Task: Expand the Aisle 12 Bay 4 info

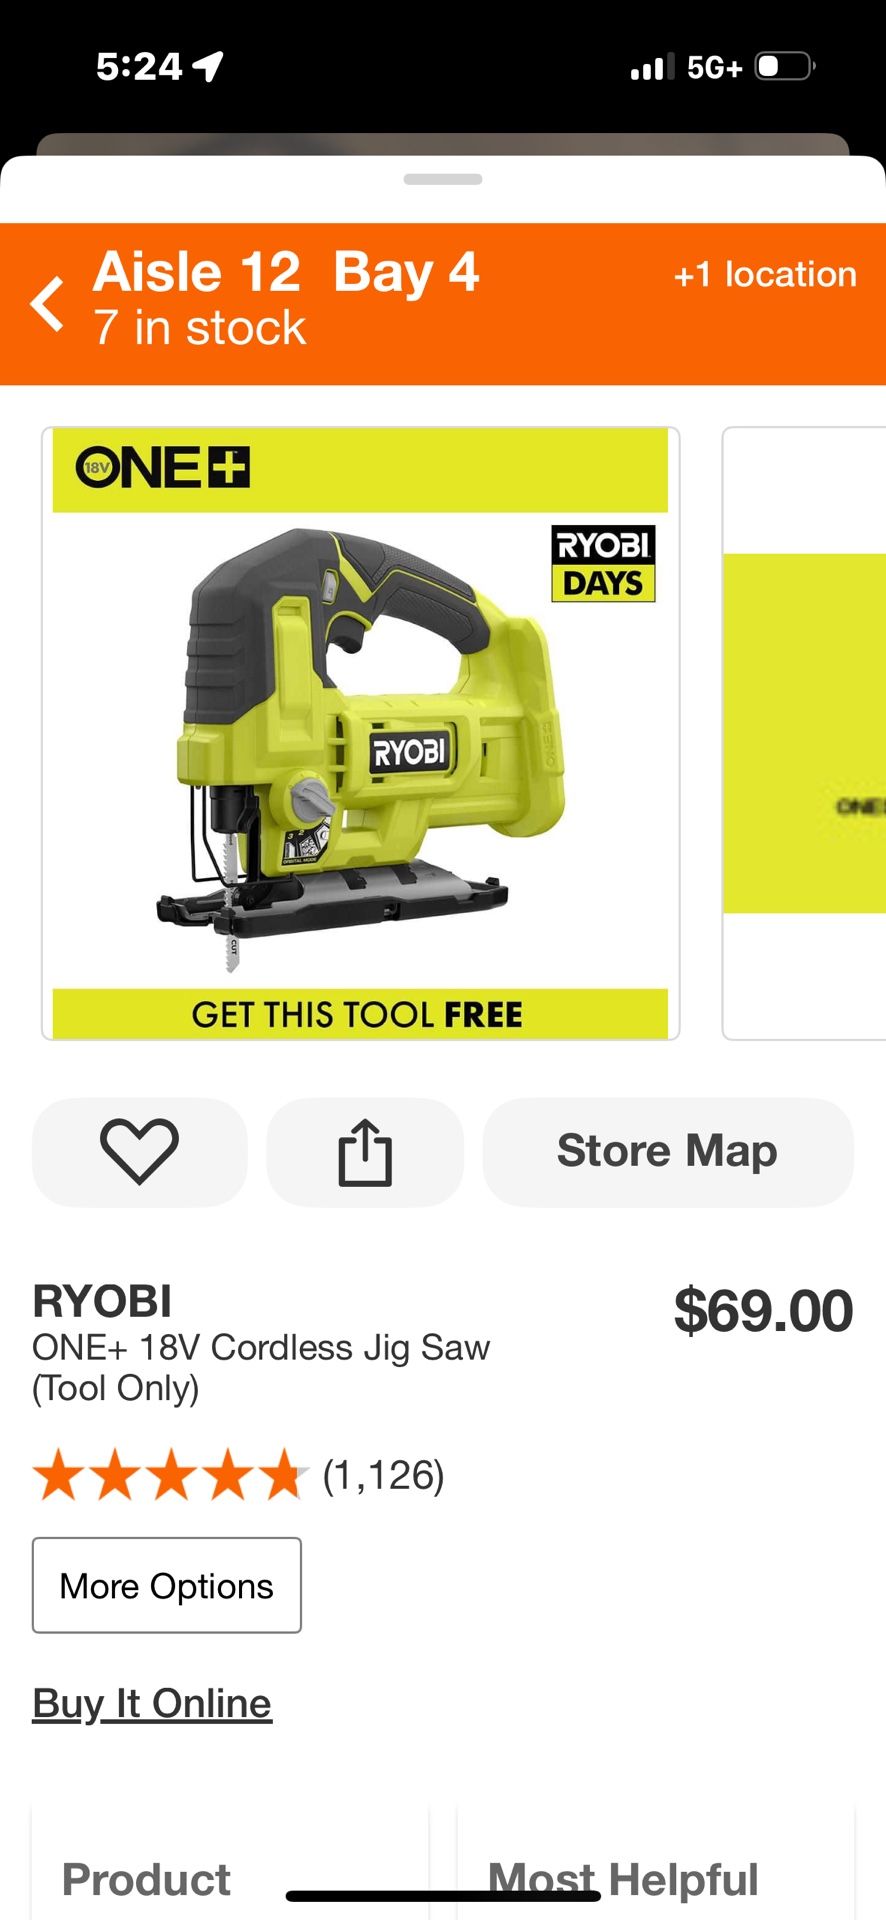Action: click(286, 272)
